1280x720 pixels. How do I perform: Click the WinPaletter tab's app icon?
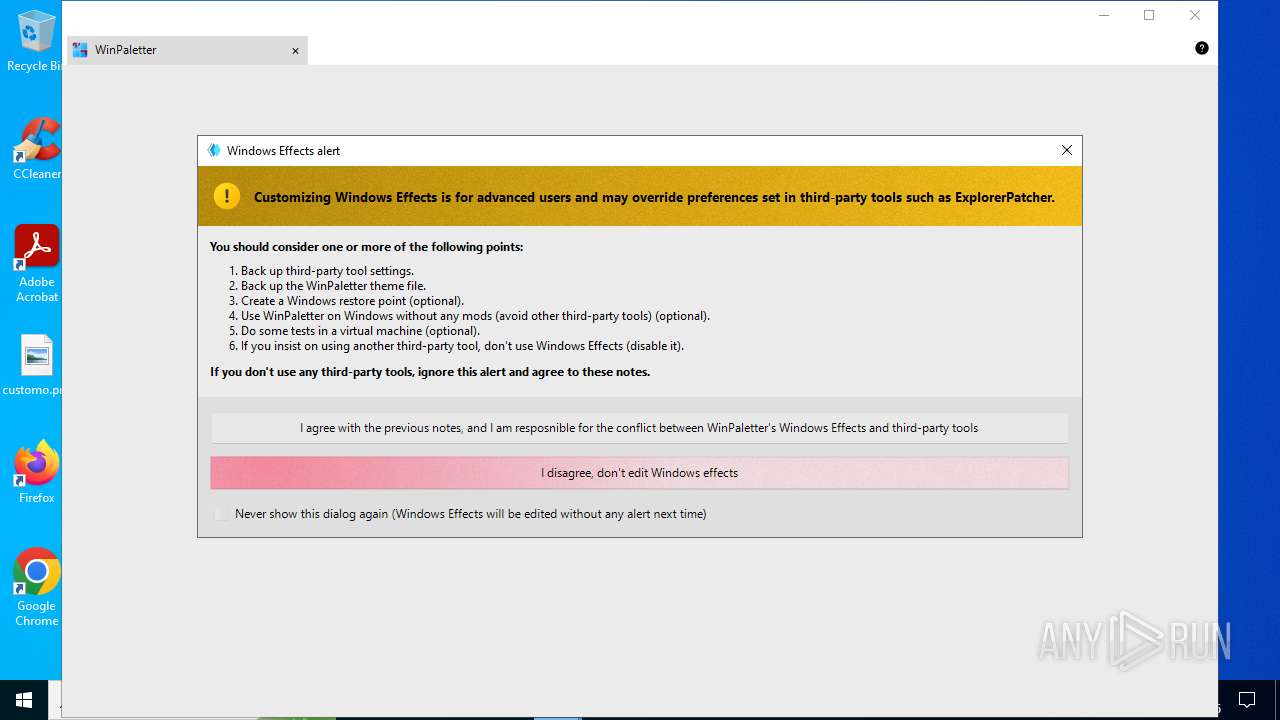80,50
